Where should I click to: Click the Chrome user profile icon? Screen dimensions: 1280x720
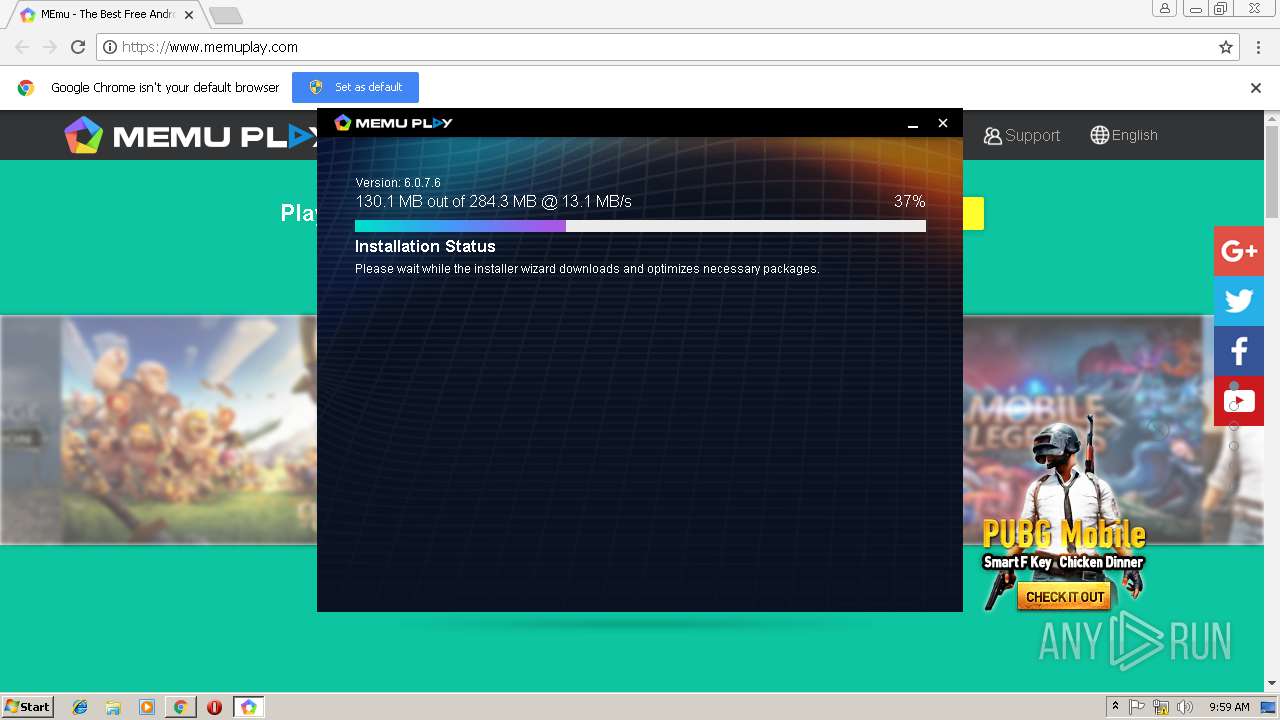click(1164, 8)
